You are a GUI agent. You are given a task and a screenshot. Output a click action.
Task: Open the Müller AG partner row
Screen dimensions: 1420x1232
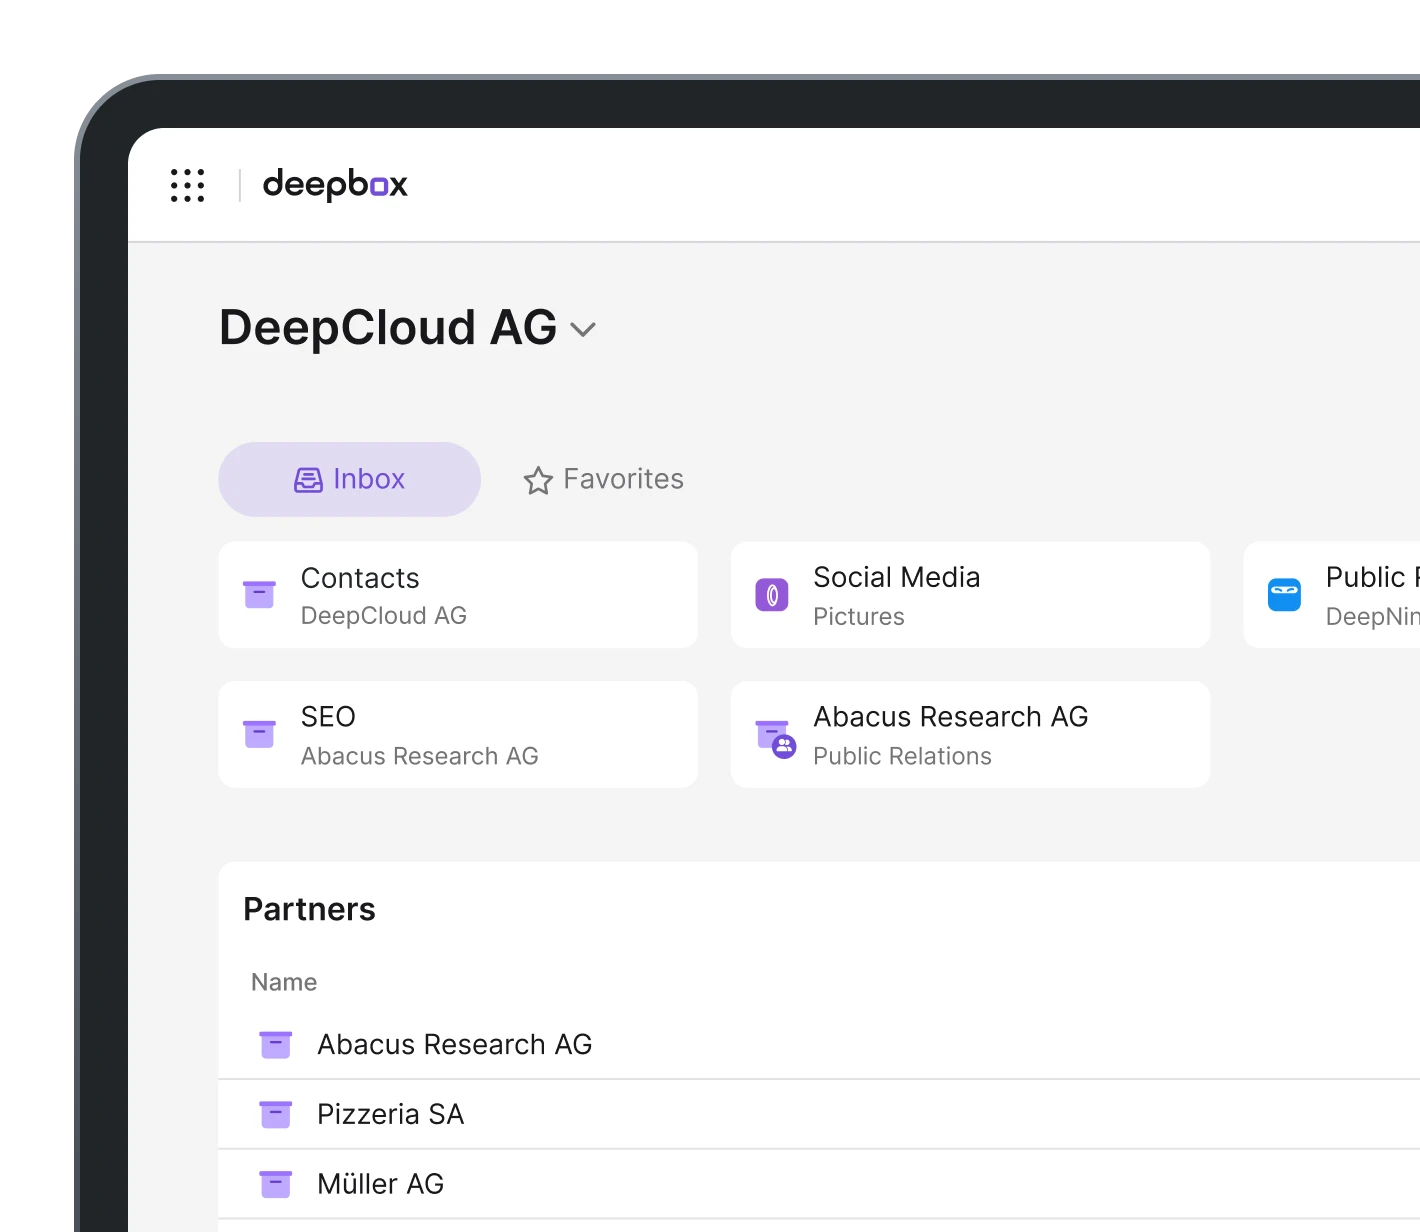[819, 1184]
